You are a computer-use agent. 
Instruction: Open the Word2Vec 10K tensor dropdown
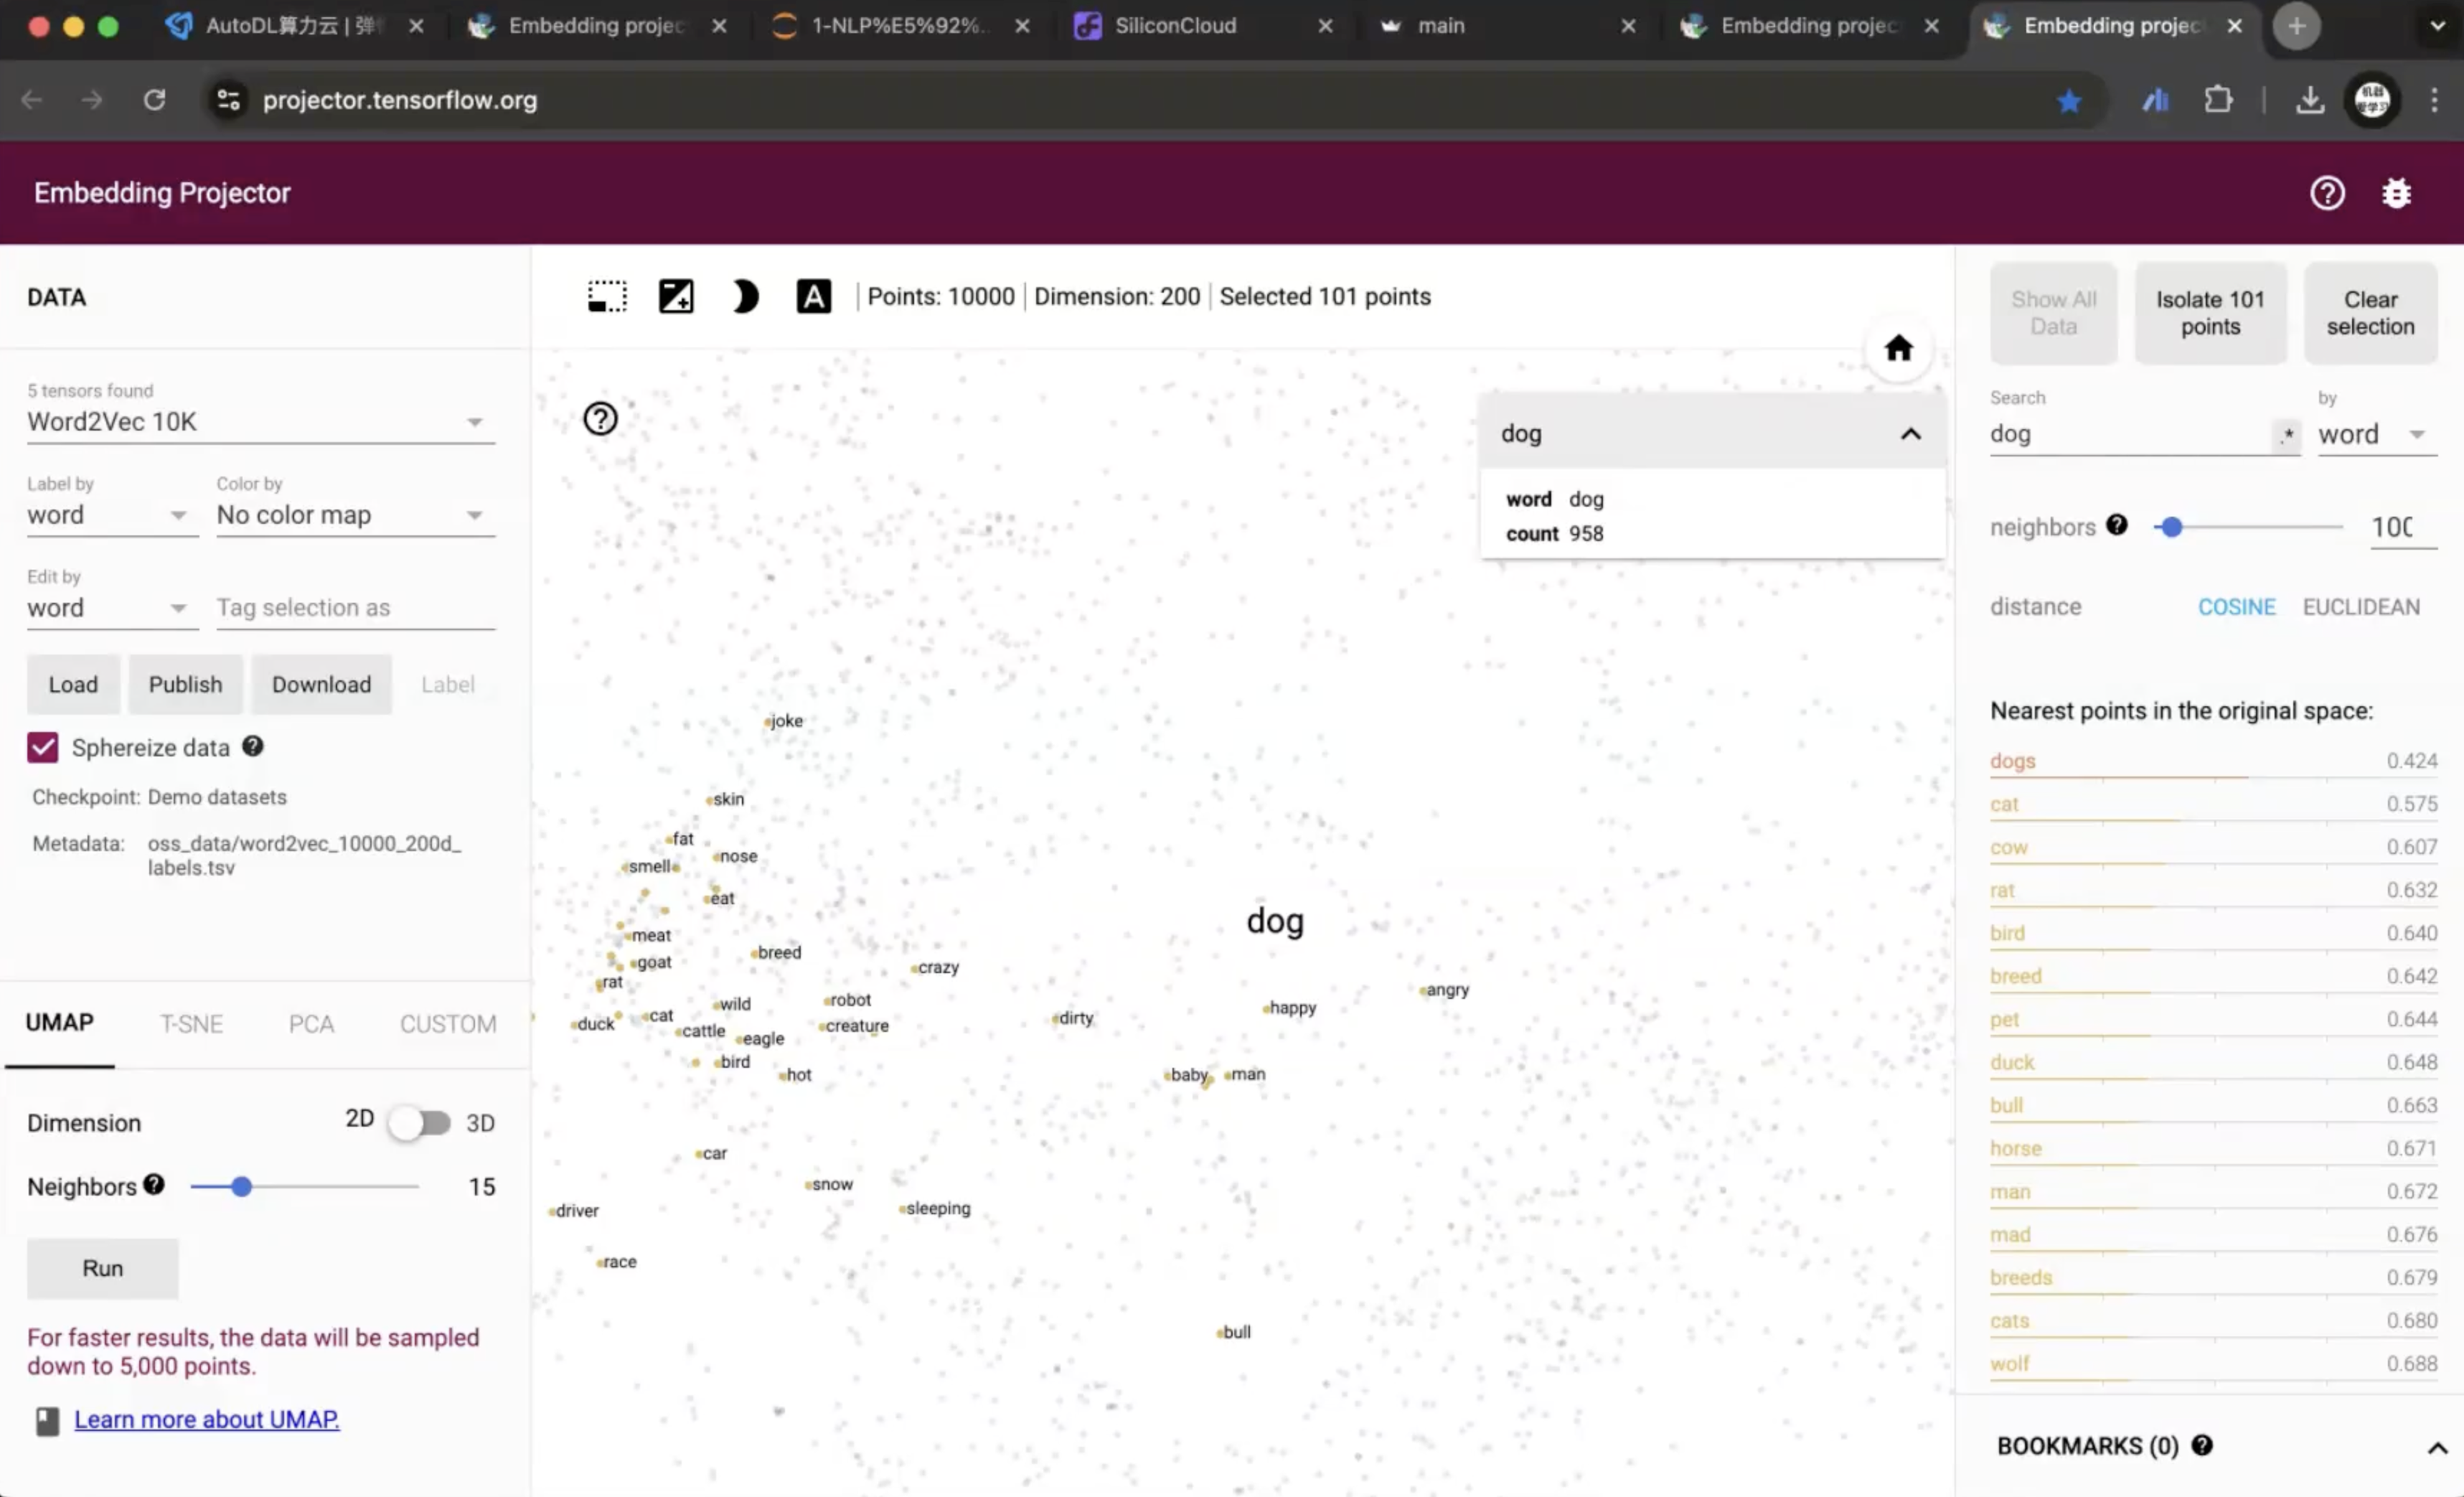click(260, 422)
